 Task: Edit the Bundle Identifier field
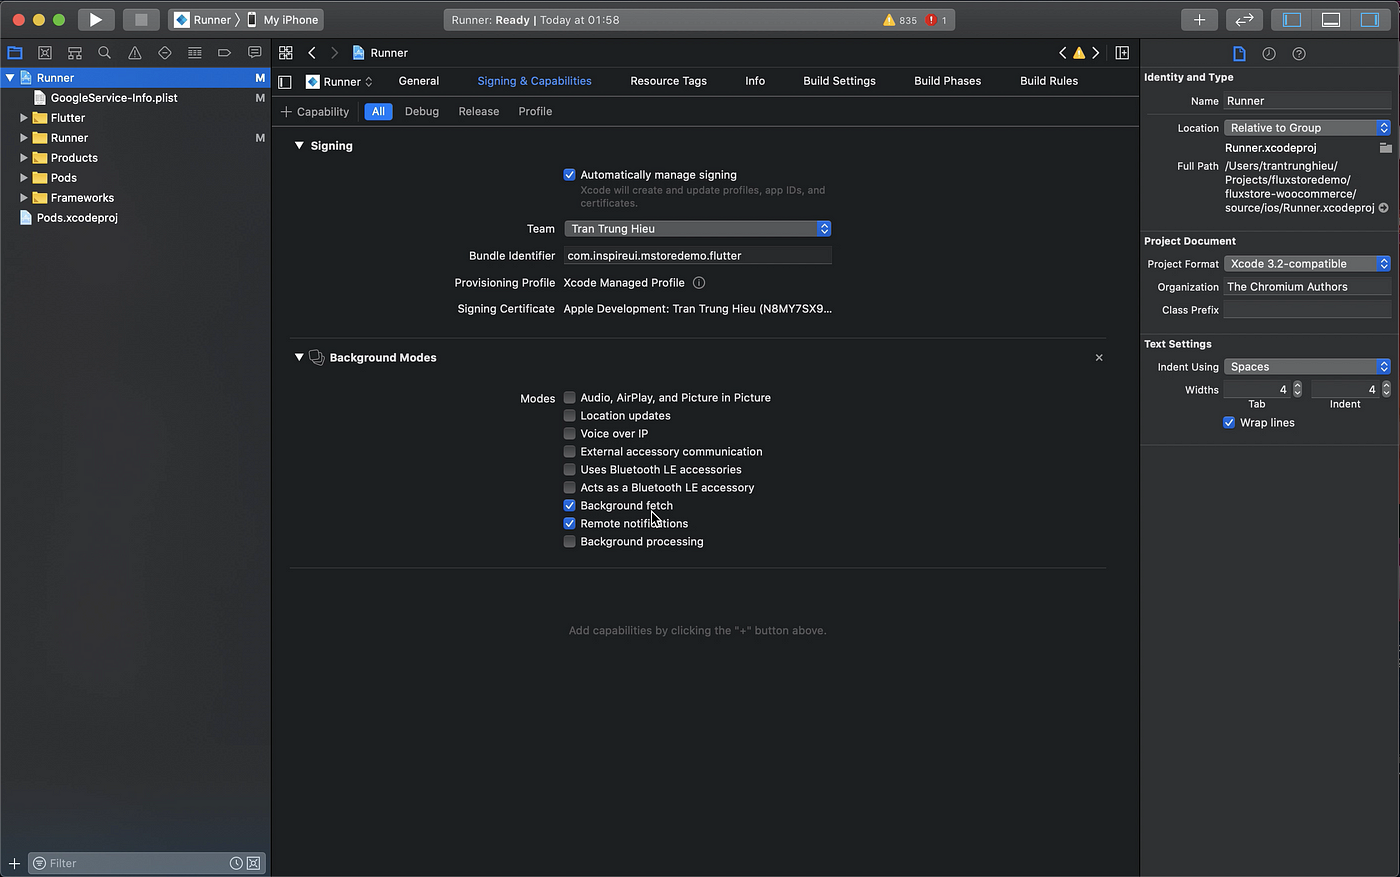pos(698,256)
